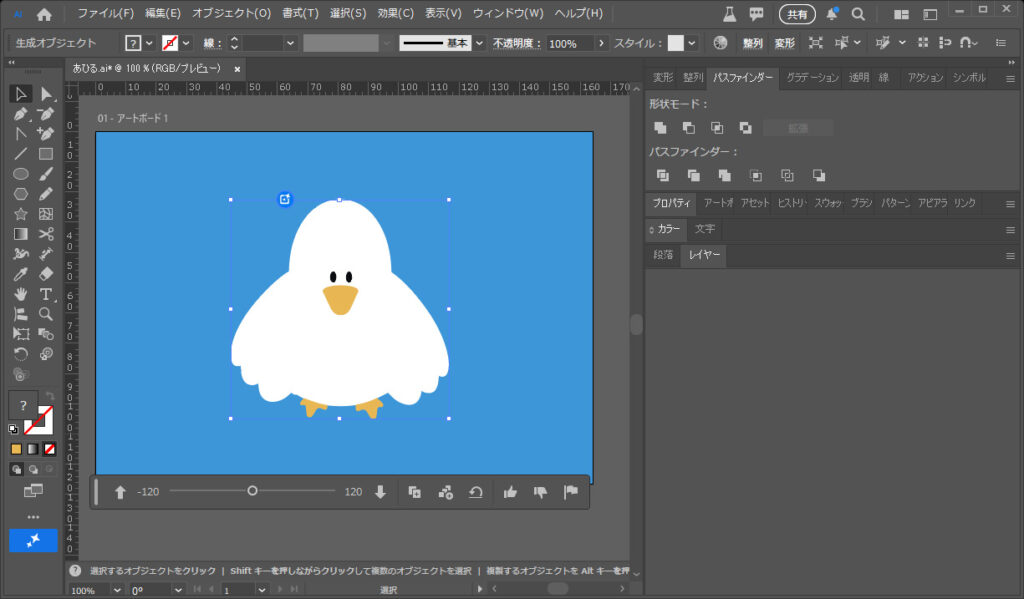
Task: Click the thumbs-down feedback icon
Action: click(x=540, y=492)
